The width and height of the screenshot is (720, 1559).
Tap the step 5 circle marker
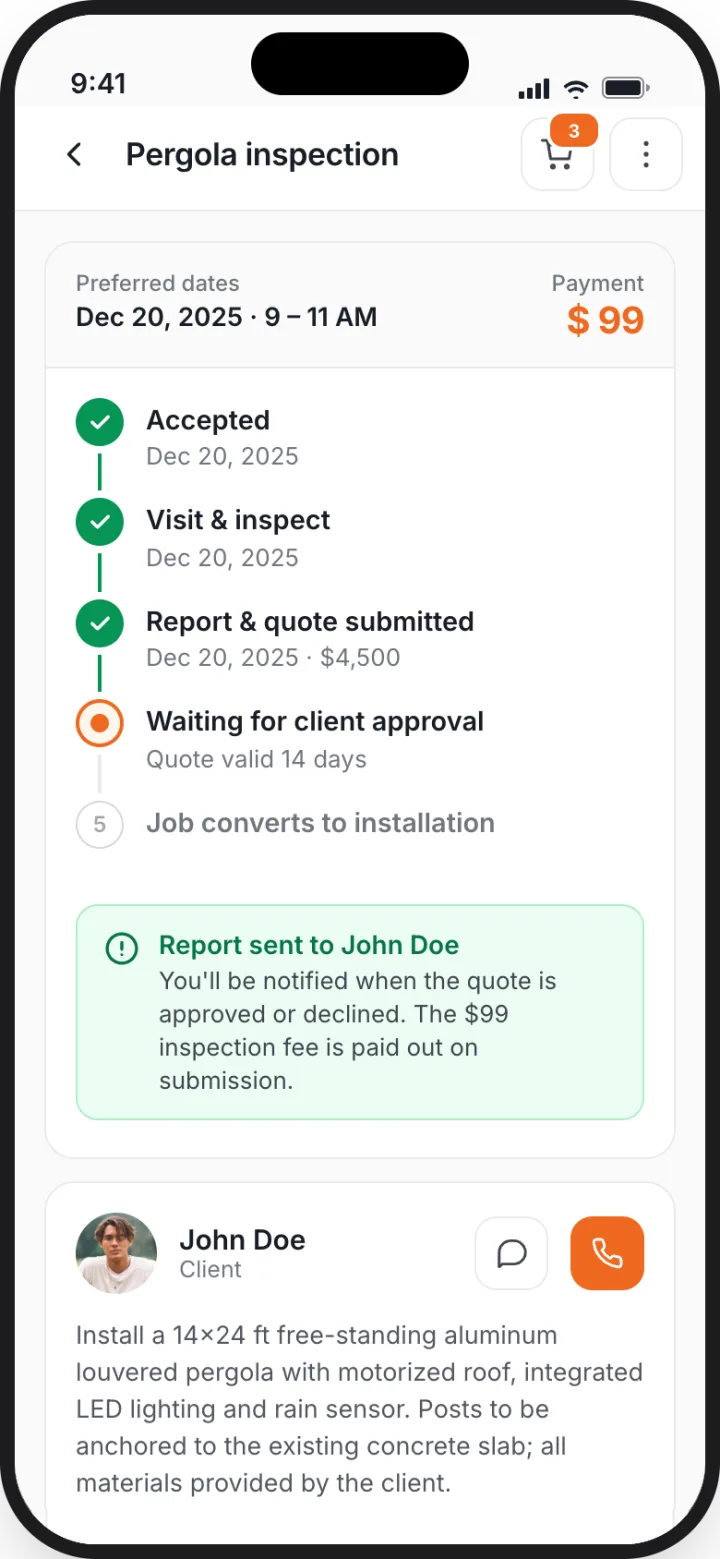point(100,825)
